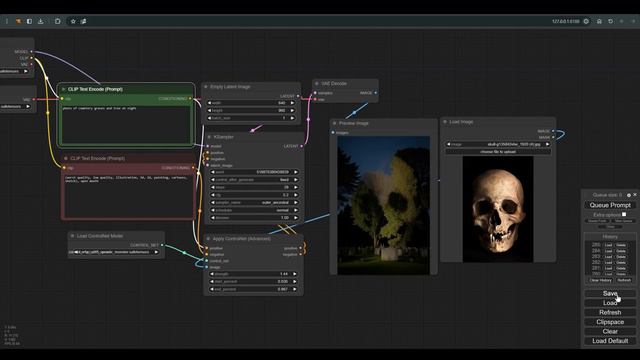The height and width of the screenshot is (360, 640).
Task: Click the browser extensions puzzle icon
Action: (x=58, y=21)
